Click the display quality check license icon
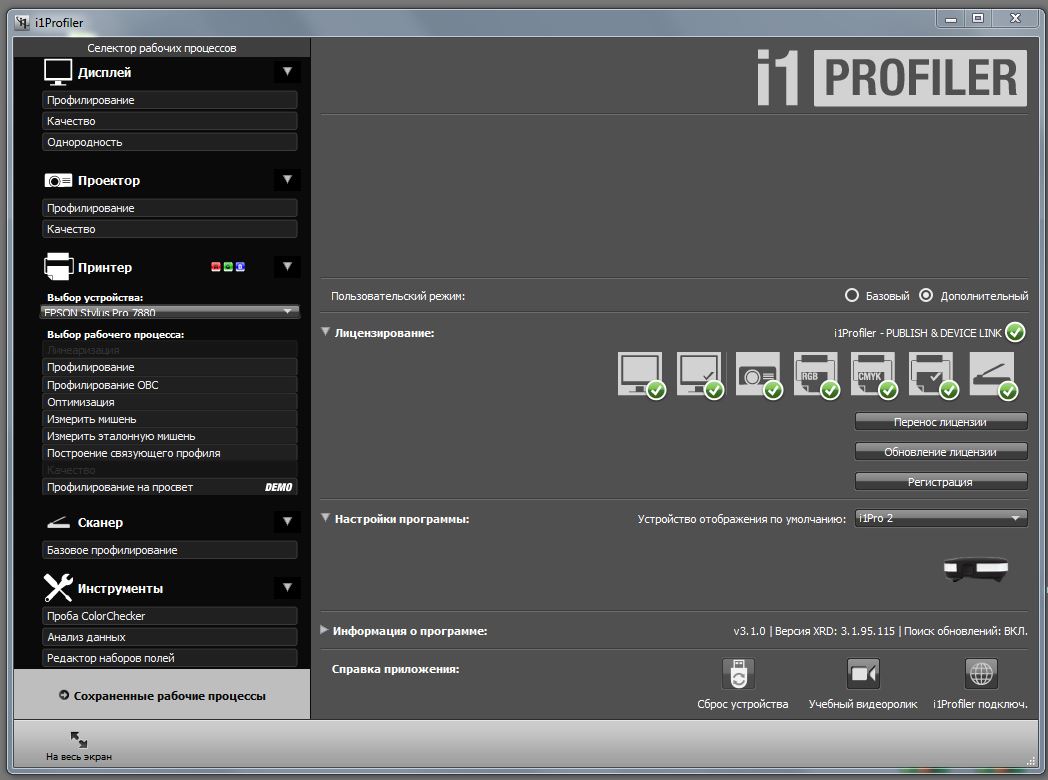The height and width of the screenshot is (780, 1048). (x=700, y=375)
